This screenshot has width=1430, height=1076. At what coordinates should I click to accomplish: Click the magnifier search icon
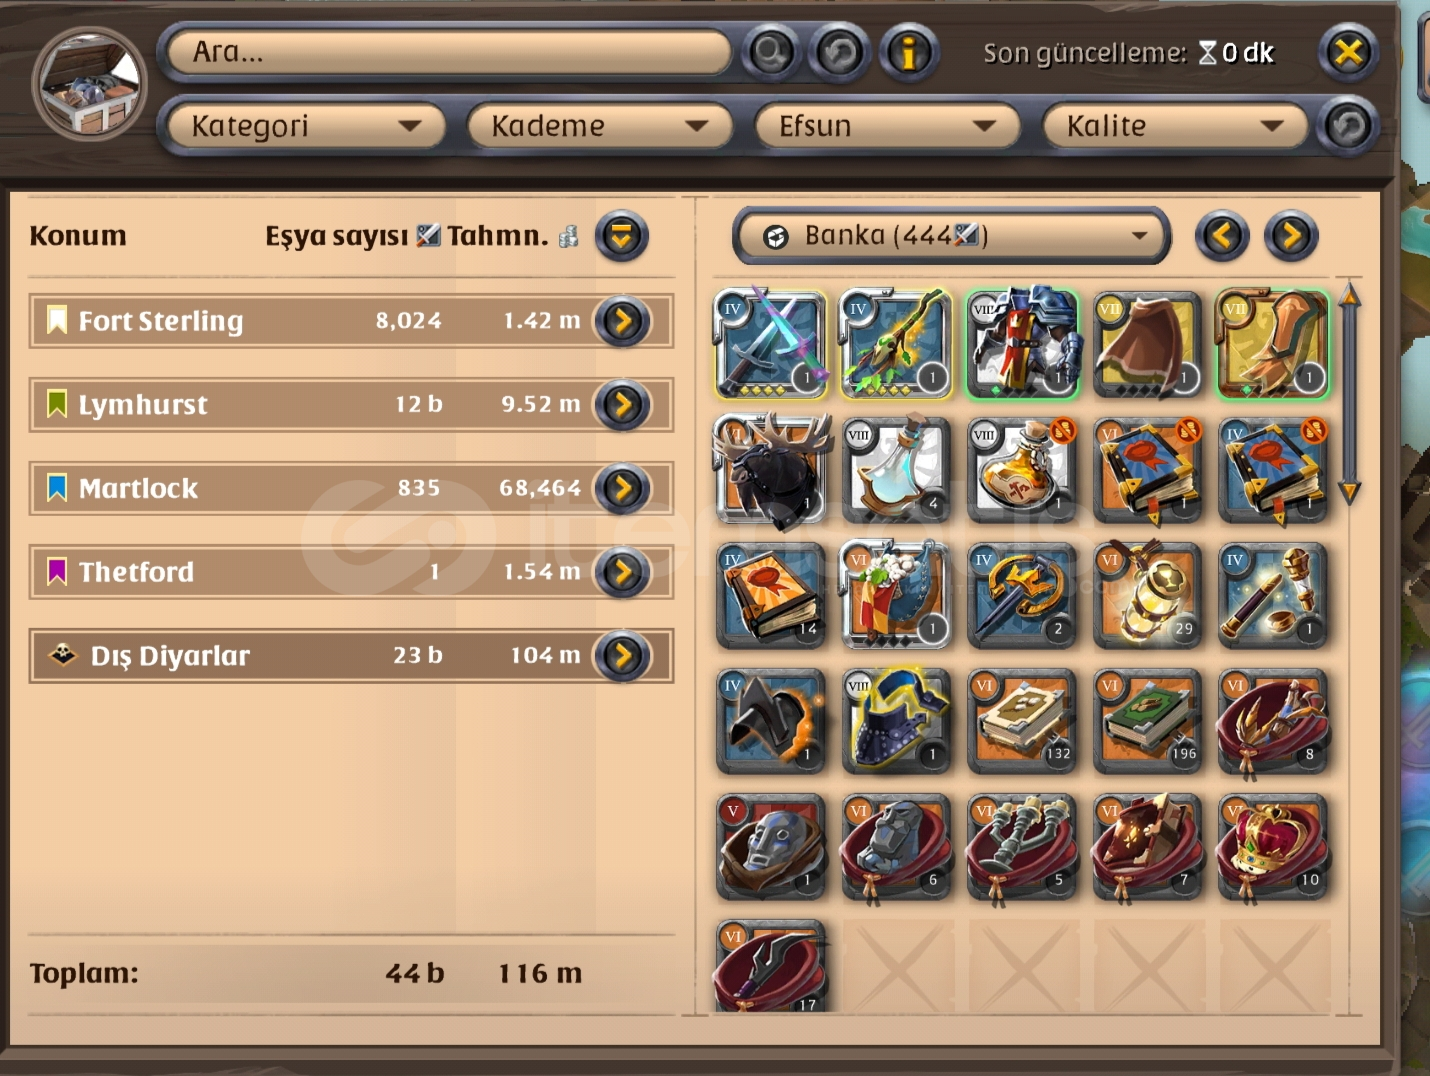click(770, 52)
